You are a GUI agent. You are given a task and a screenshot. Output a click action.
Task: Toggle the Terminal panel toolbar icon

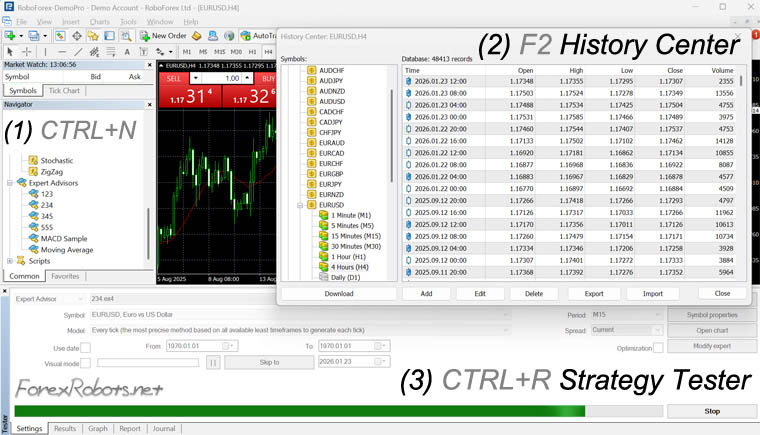(x=110, y=36)
